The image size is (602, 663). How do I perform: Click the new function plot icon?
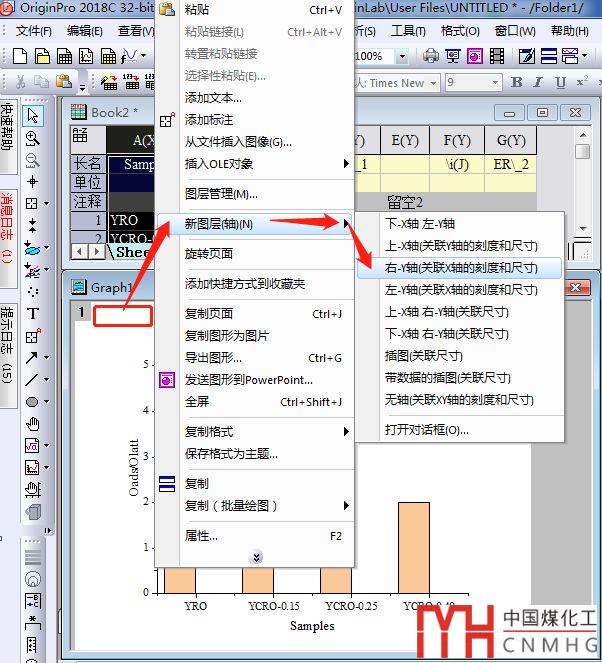click(x=129, y=56)
